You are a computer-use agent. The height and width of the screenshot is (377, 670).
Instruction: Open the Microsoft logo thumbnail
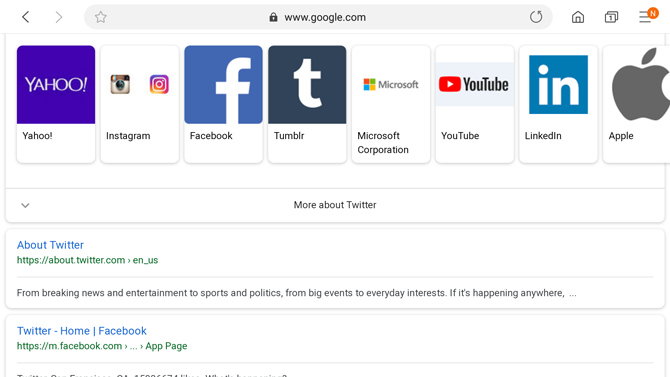tap(391, 85)
